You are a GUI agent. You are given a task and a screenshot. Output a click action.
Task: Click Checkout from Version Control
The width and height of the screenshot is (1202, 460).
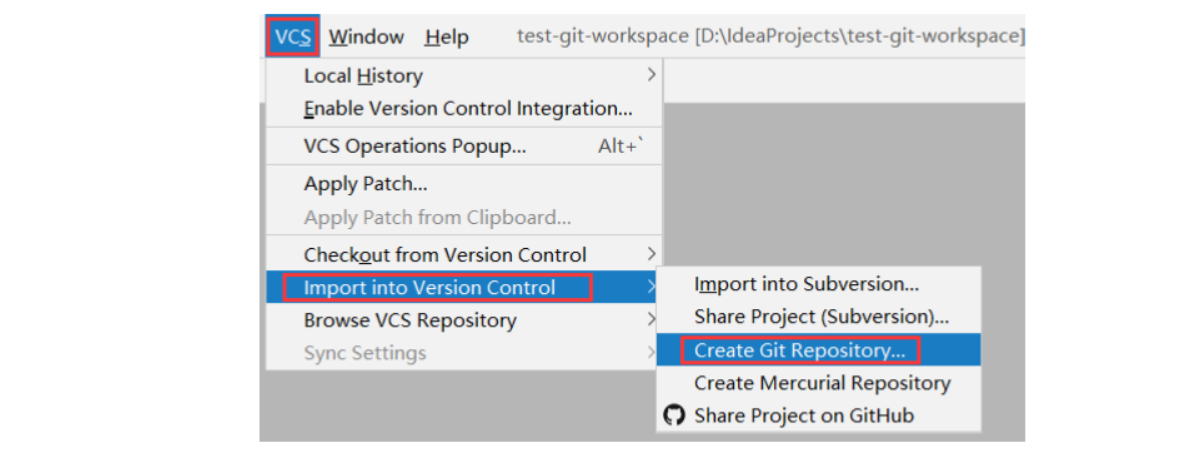pos(445,255)
